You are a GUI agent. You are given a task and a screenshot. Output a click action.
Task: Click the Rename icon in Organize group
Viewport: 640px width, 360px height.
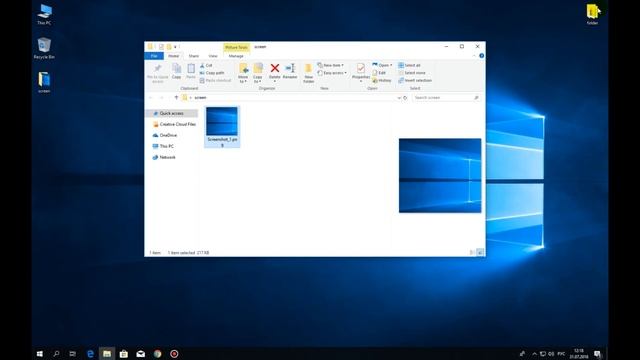(x=290, y=71)
